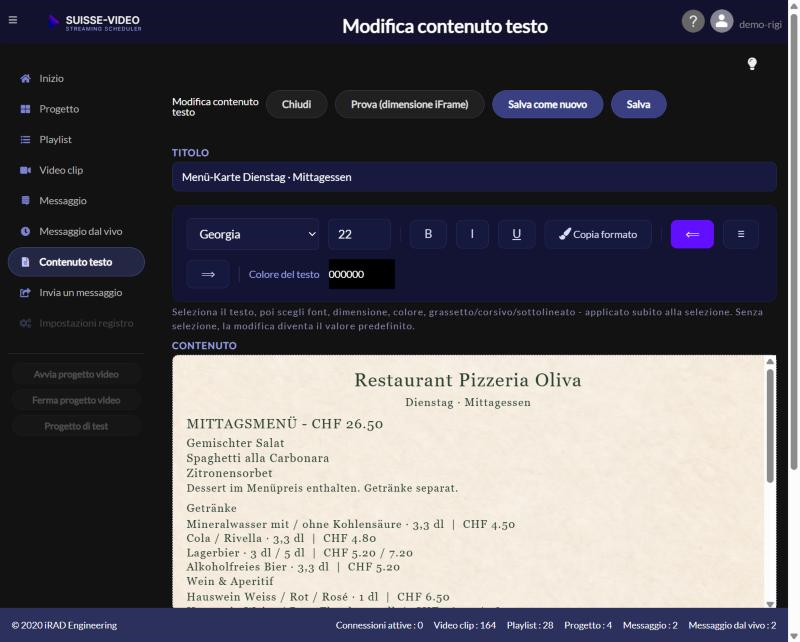The image size is (800, 642).
Task: Click Salva come nuovo button
Action: (x=547, y=105)
